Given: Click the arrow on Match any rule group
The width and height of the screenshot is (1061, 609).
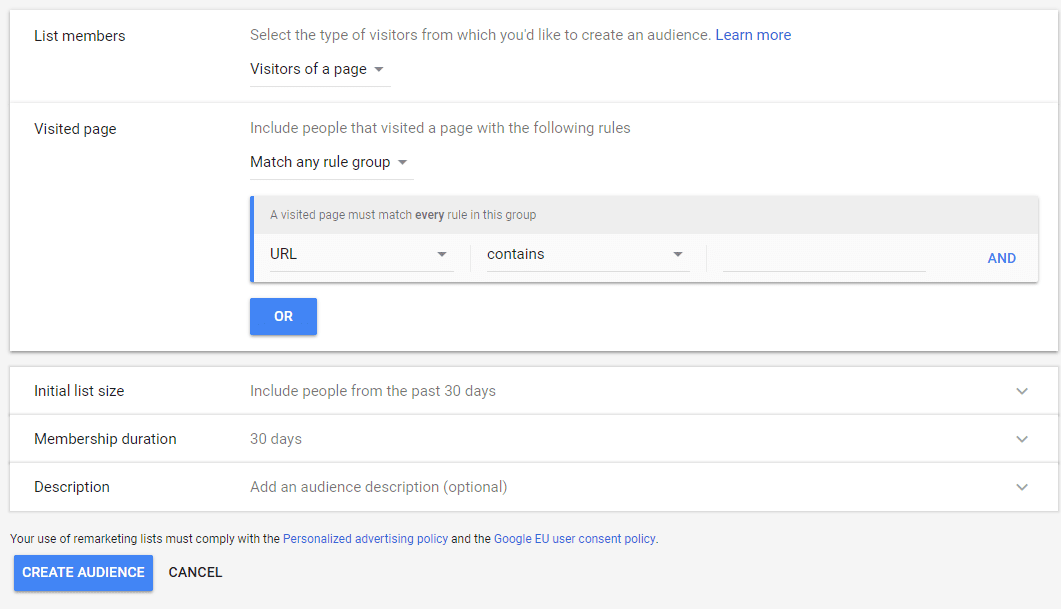Looking at the screenshot, I should [x=403, y=162].
